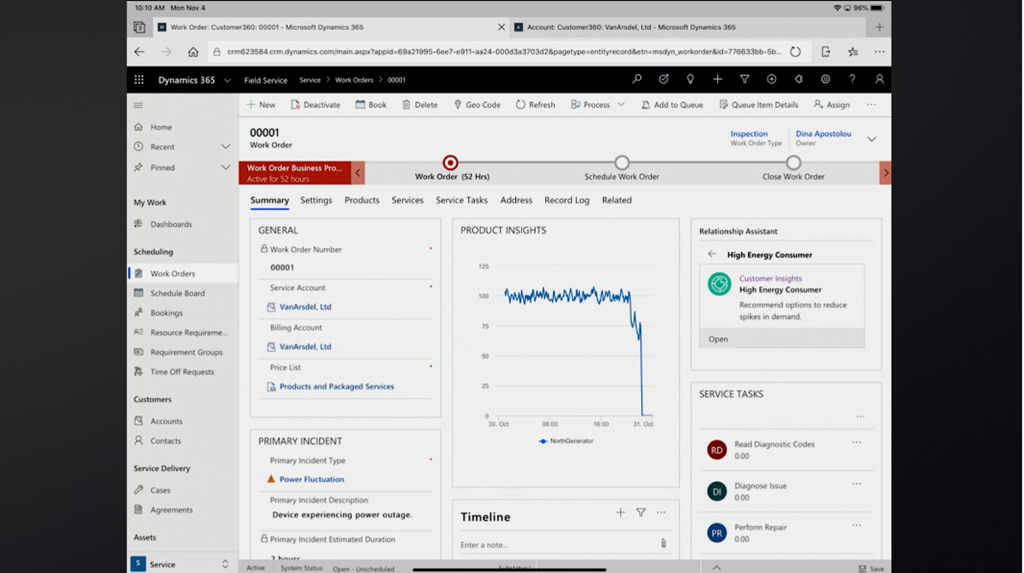Add a timeline entry with the plus icon
Screen dimensions: 1024x573
coord(620,513)
